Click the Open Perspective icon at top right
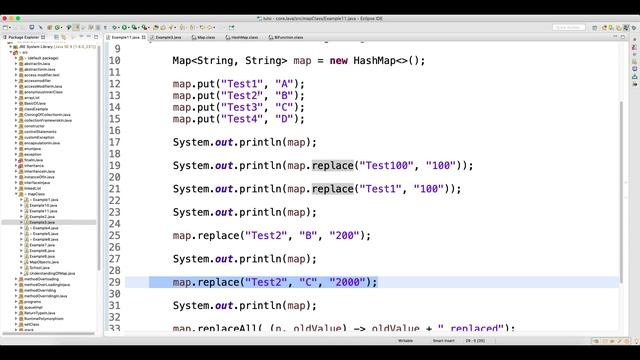Viewport: 640px width, 360px height. [595, 27]
